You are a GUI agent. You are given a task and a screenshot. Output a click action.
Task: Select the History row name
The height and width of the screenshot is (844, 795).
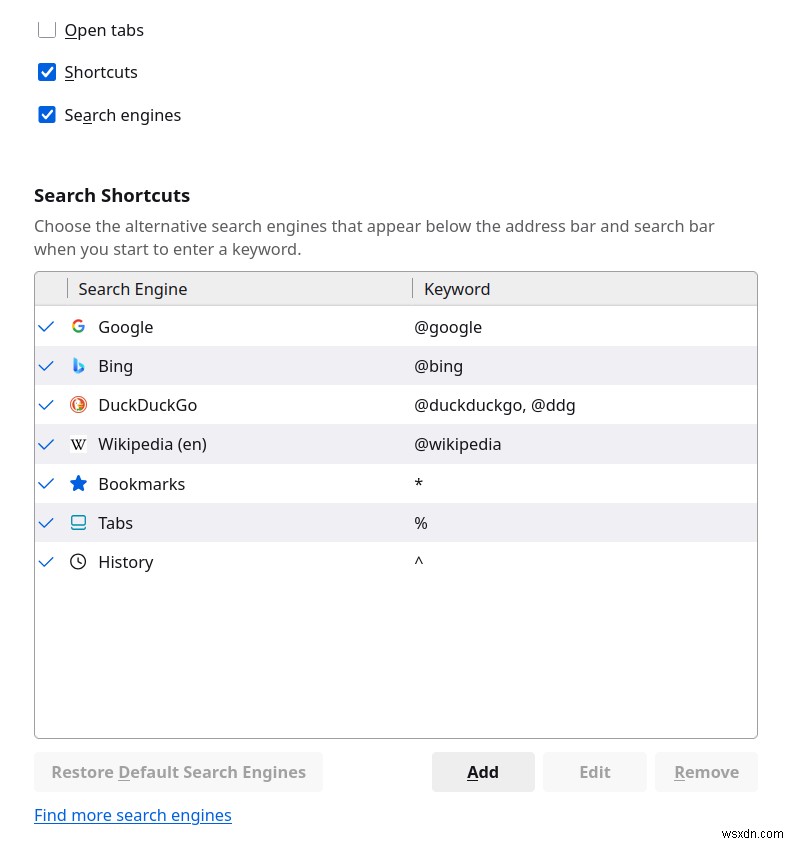click(x=126, y=562)
